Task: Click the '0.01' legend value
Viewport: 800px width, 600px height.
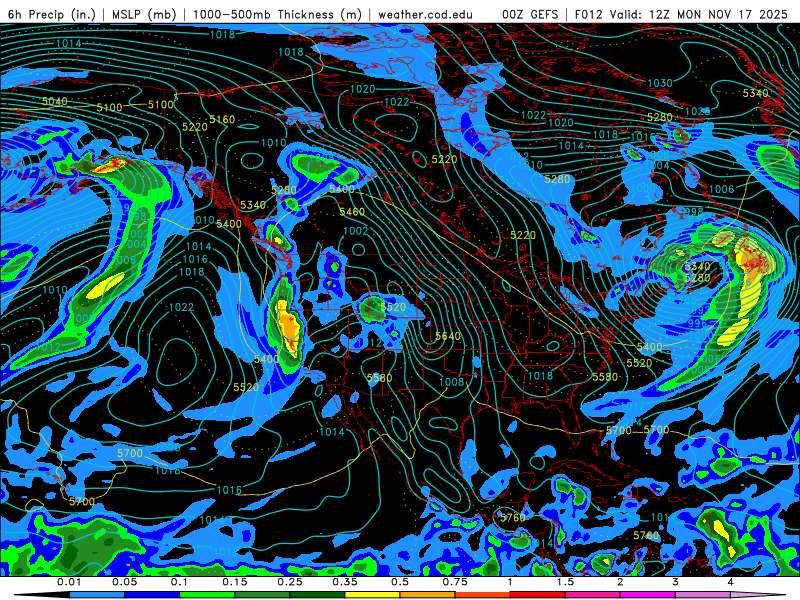Action: (69, 582)
